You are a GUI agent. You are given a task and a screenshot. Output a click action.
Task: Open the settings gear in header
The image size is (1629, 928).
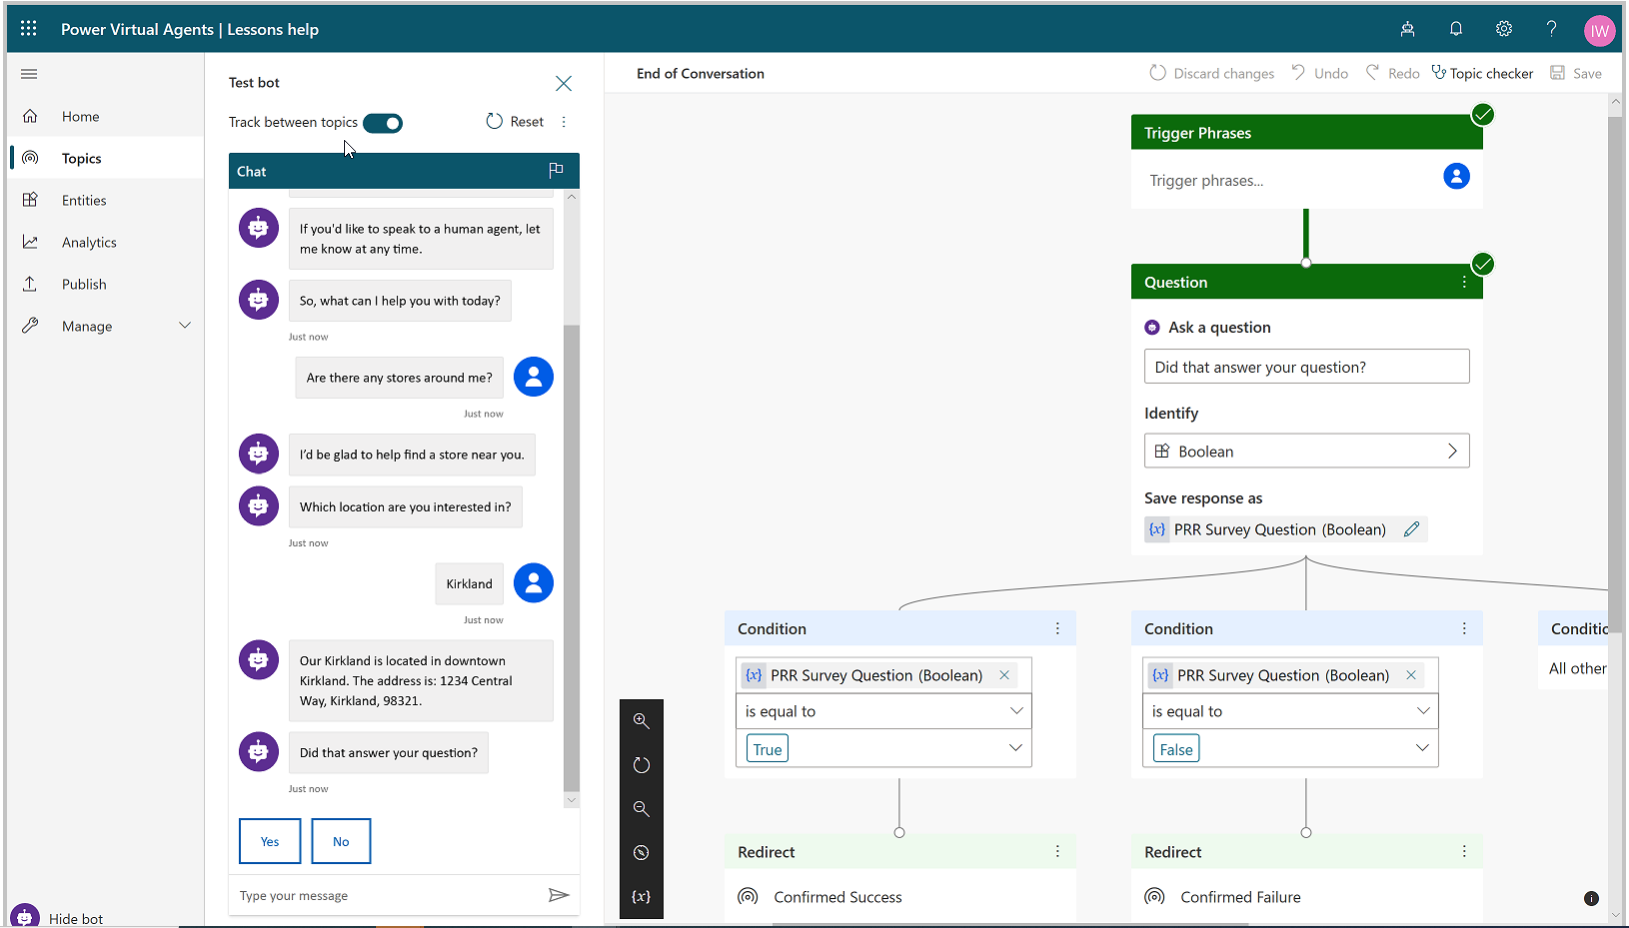tap(1504, 29)
